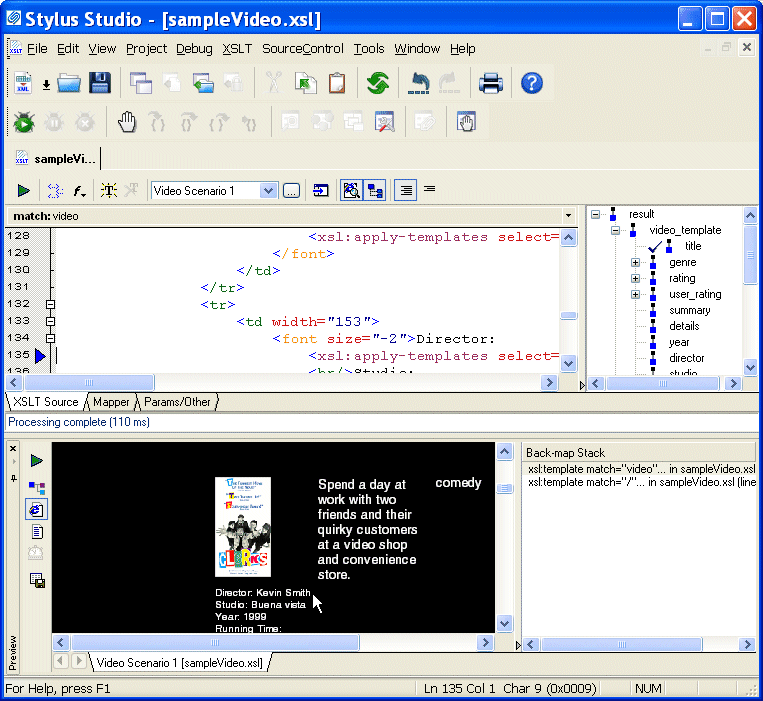Toggle the template tree view button

click(x=376, y=190)
